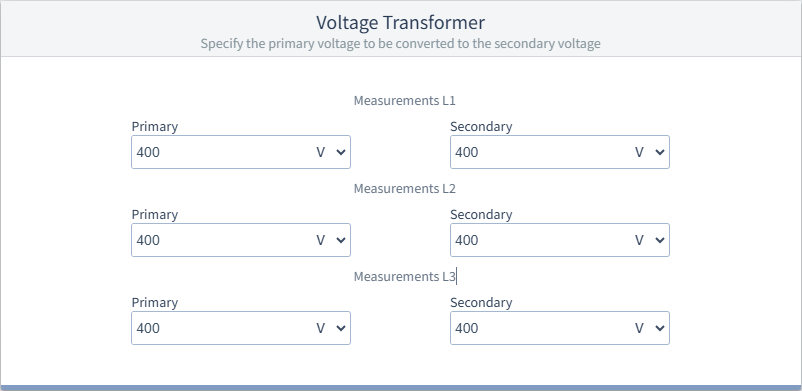Click the L1 Secondary voltage input field
The image size is (802, 391).
click(x=540, y=152)
